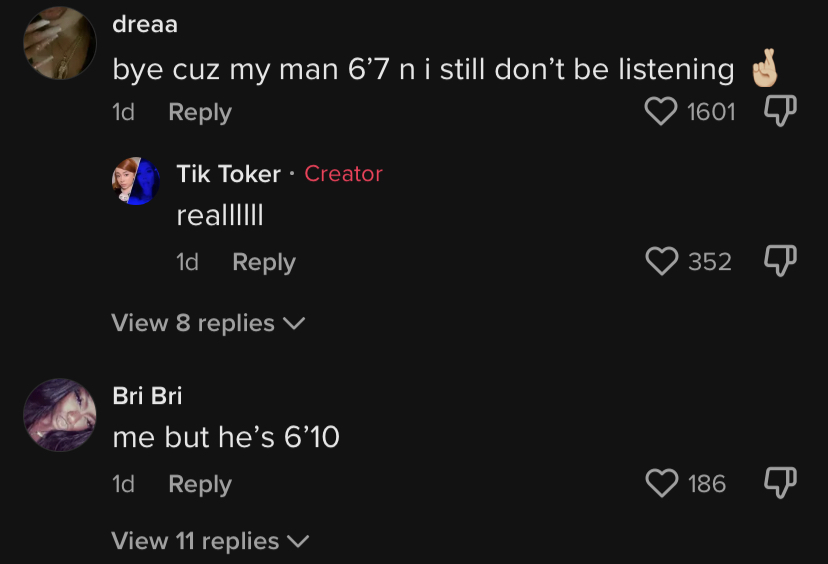Reply to Bri Bri's comment
This screenshot has height=564, width=828.
[x=200, y=484]
